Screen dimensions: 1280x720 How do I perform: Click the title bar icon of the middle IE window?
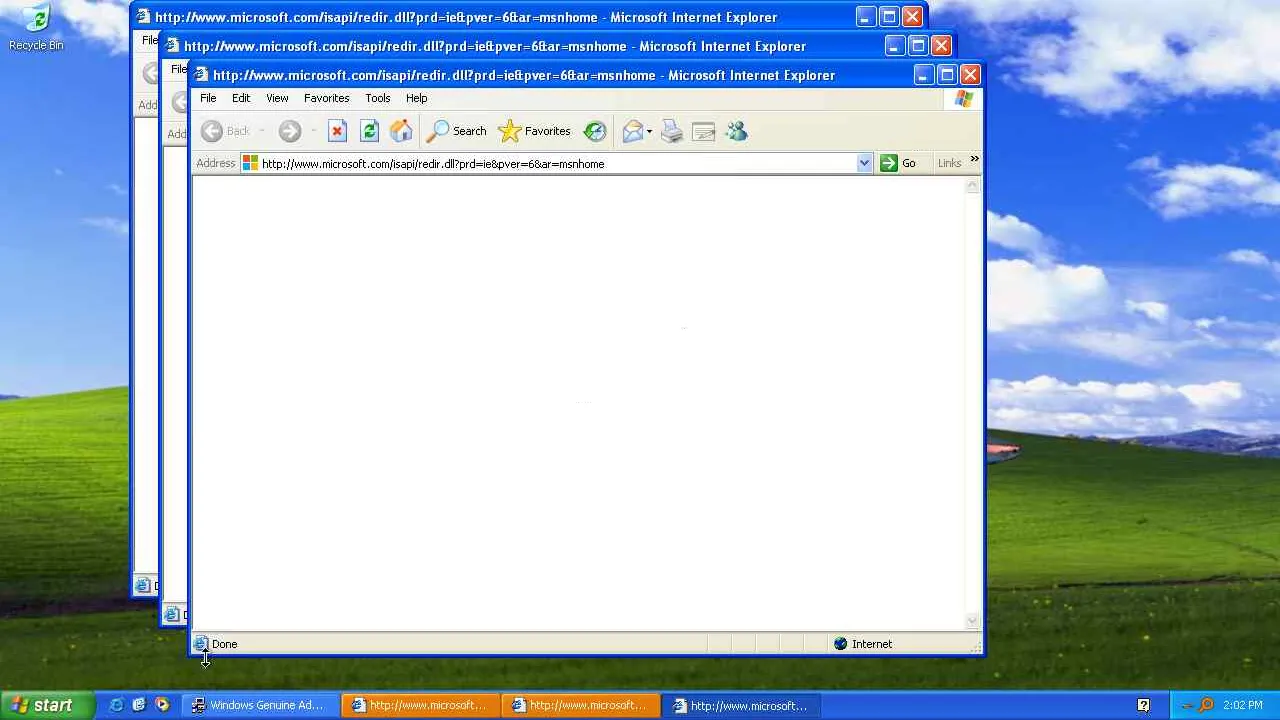point(173,46)
